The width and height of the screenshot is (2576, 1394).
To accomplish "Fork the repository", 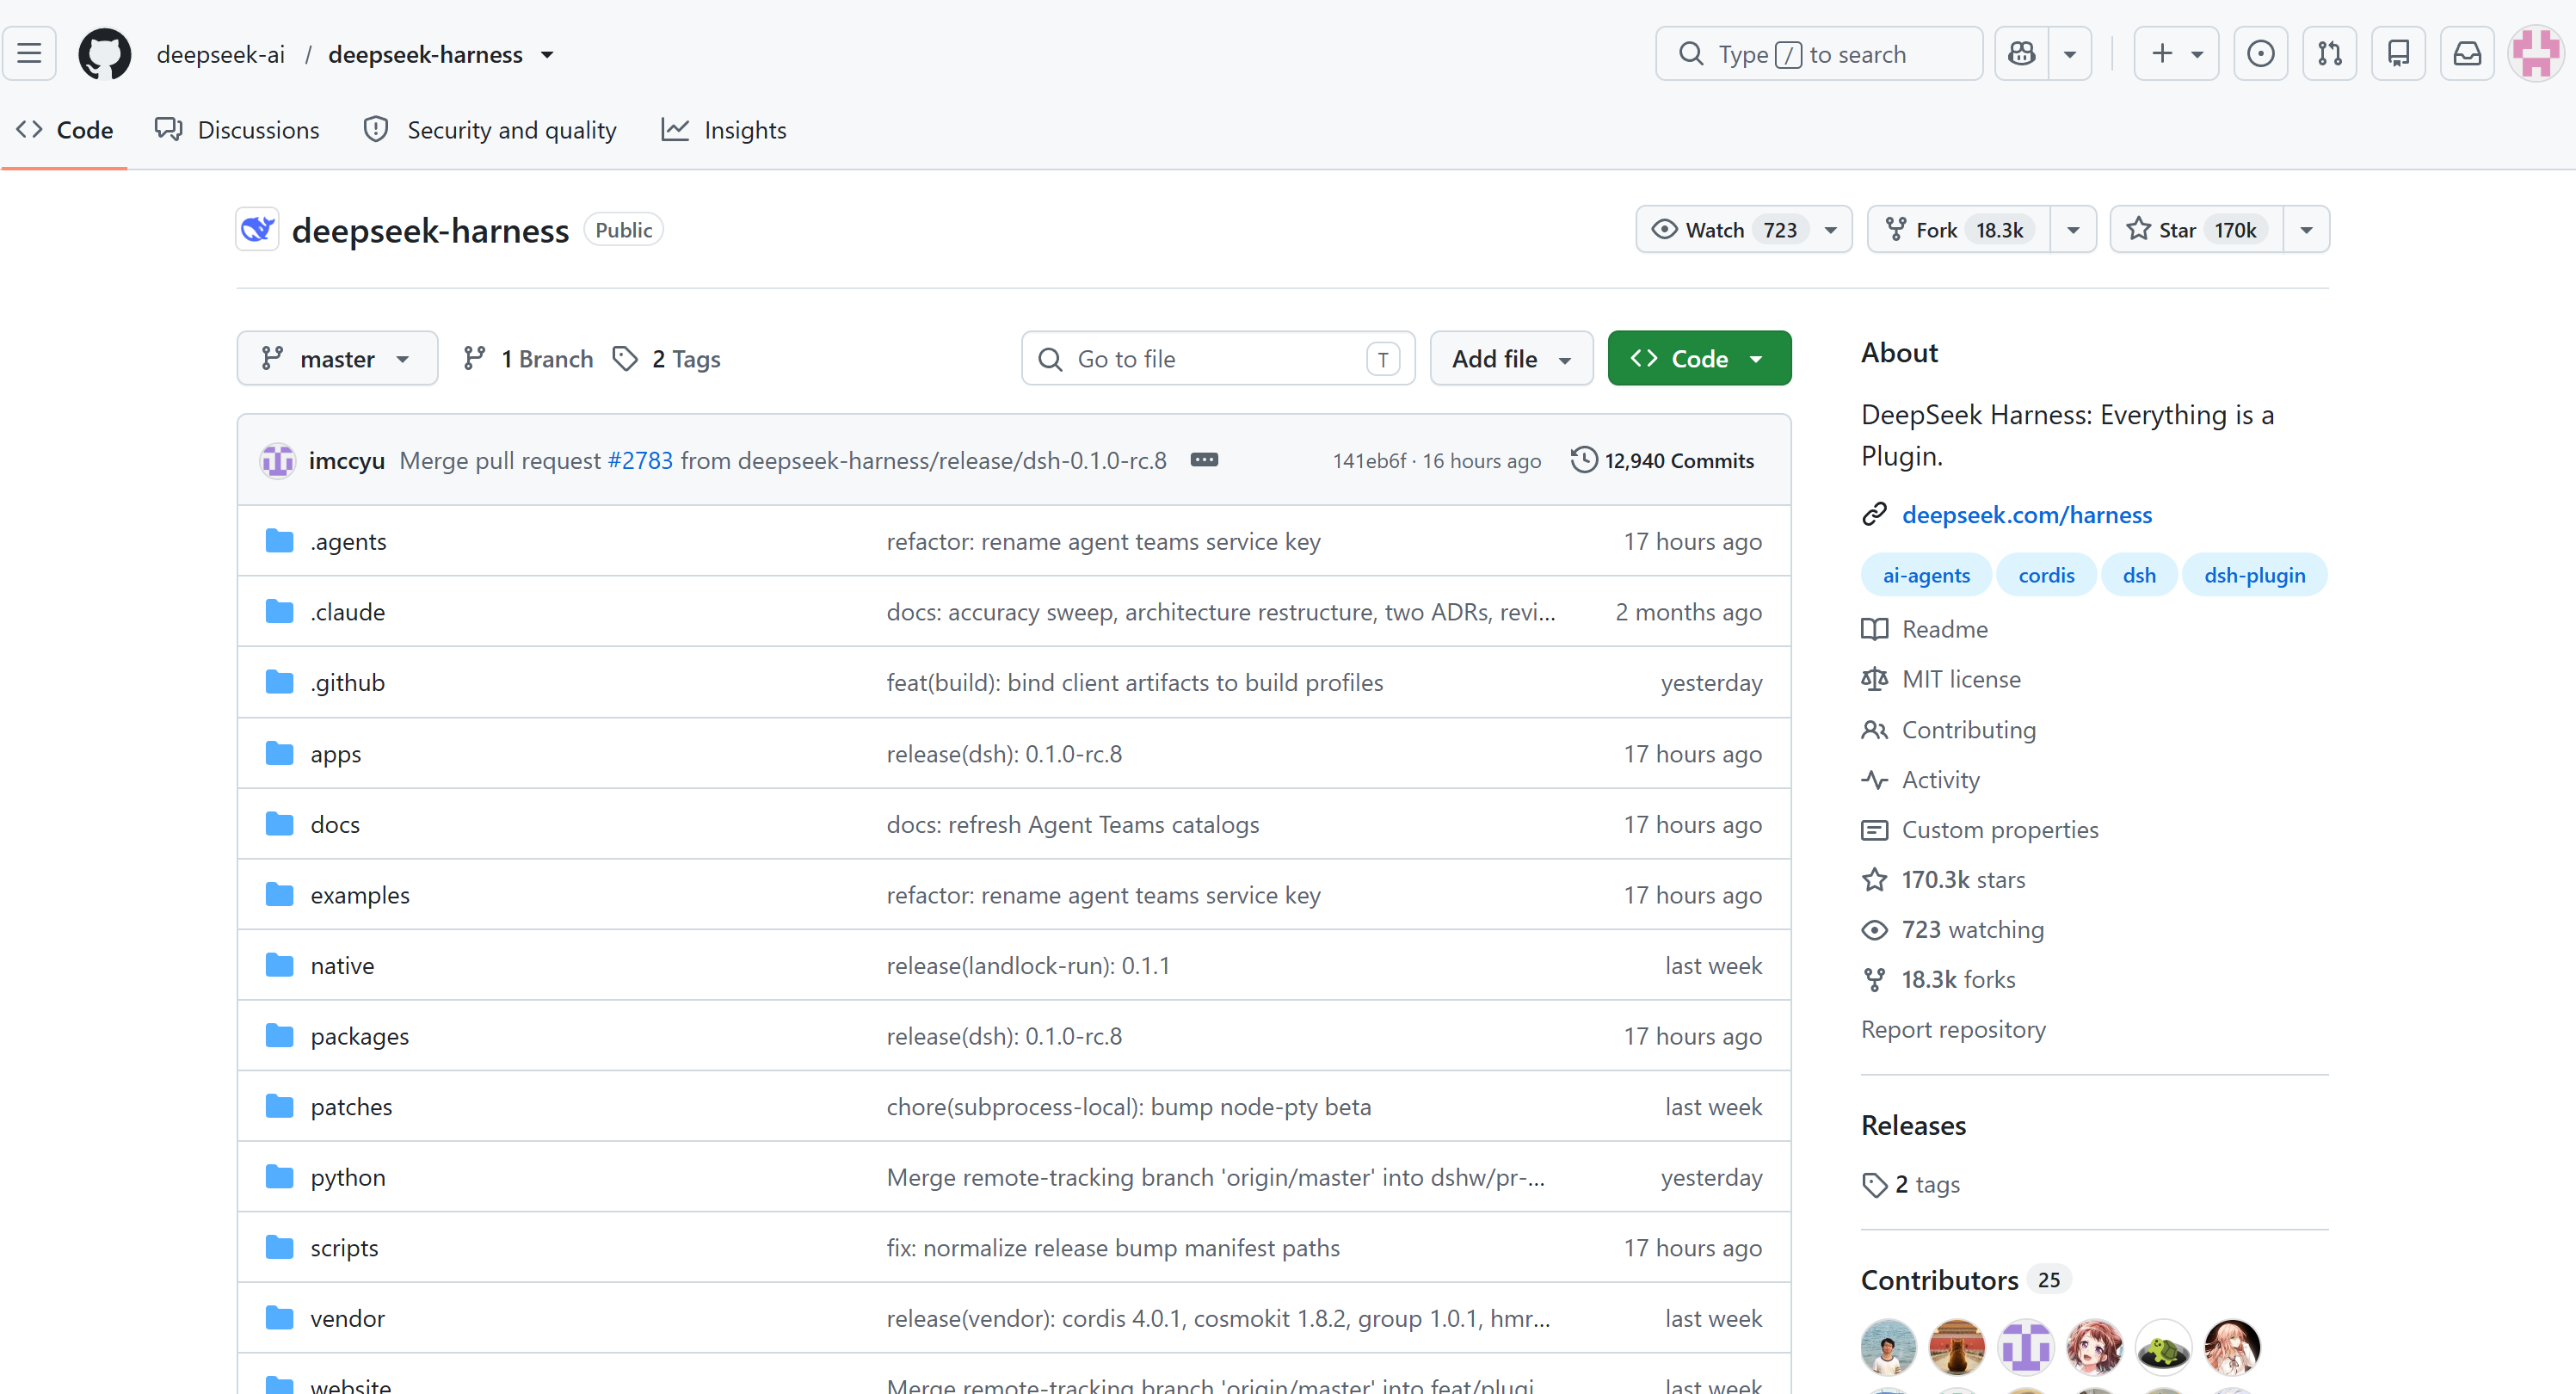I will click(x=1959, y=230).
